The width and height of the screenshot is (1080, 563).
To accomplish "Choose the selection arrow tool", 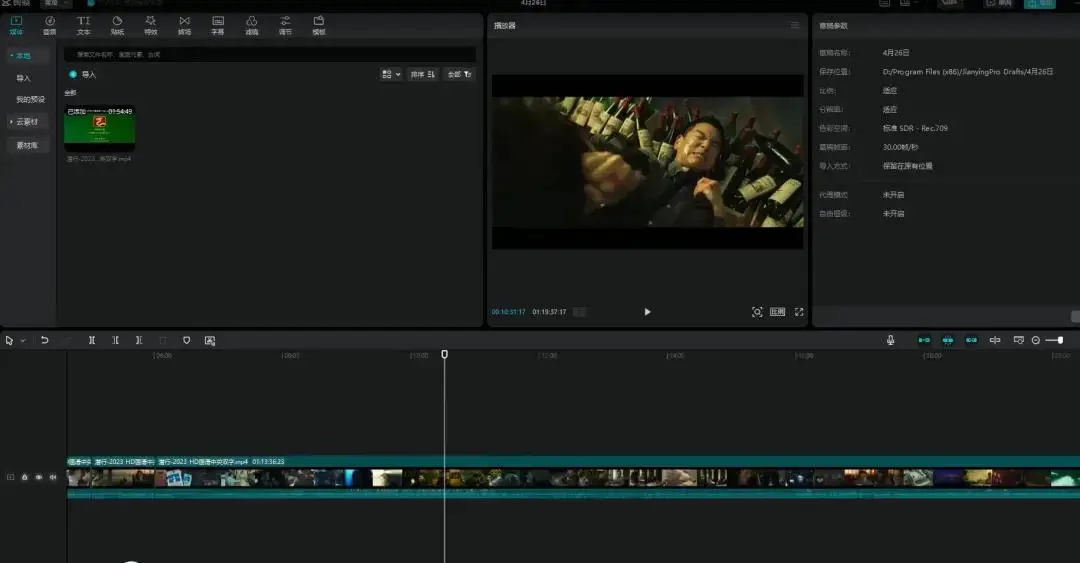I will tap(9, 340).
